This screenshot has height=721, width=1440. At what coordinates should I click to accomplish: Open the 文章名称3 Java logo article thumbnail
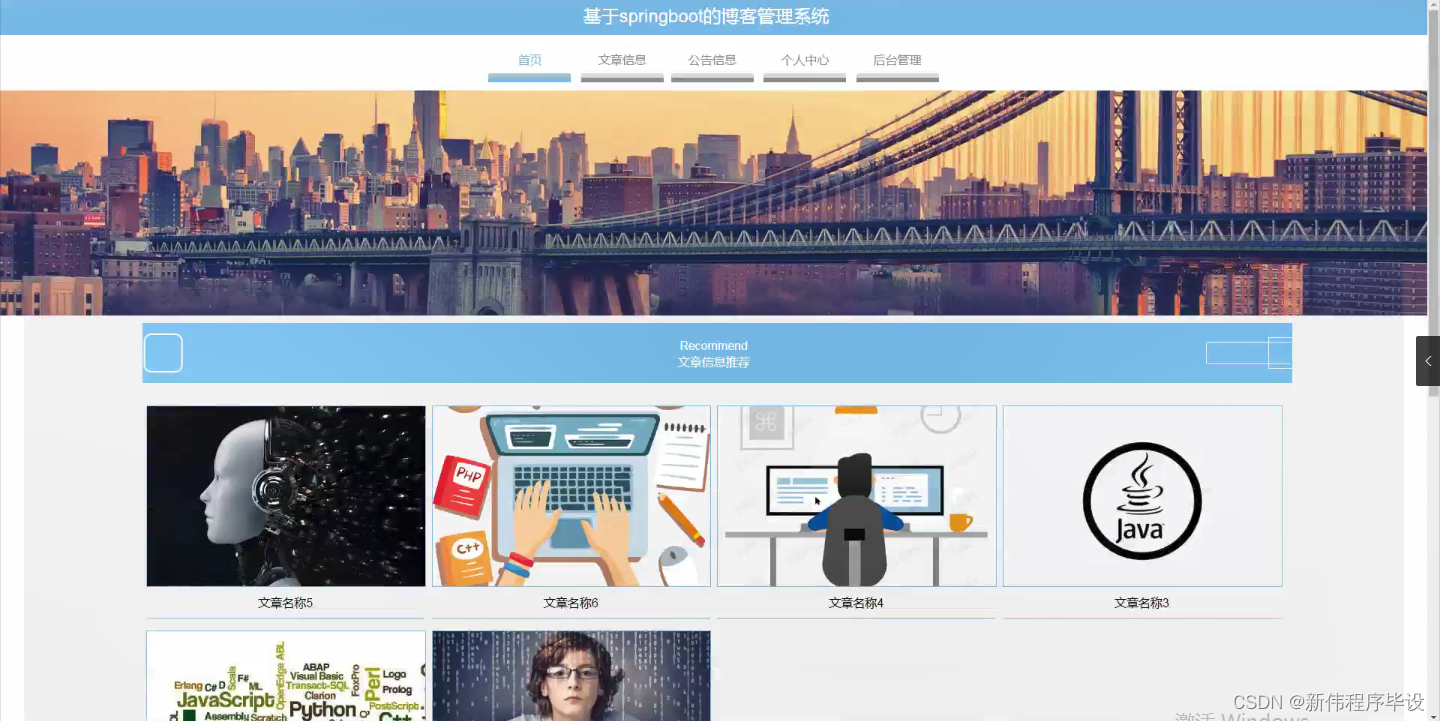1142,495
